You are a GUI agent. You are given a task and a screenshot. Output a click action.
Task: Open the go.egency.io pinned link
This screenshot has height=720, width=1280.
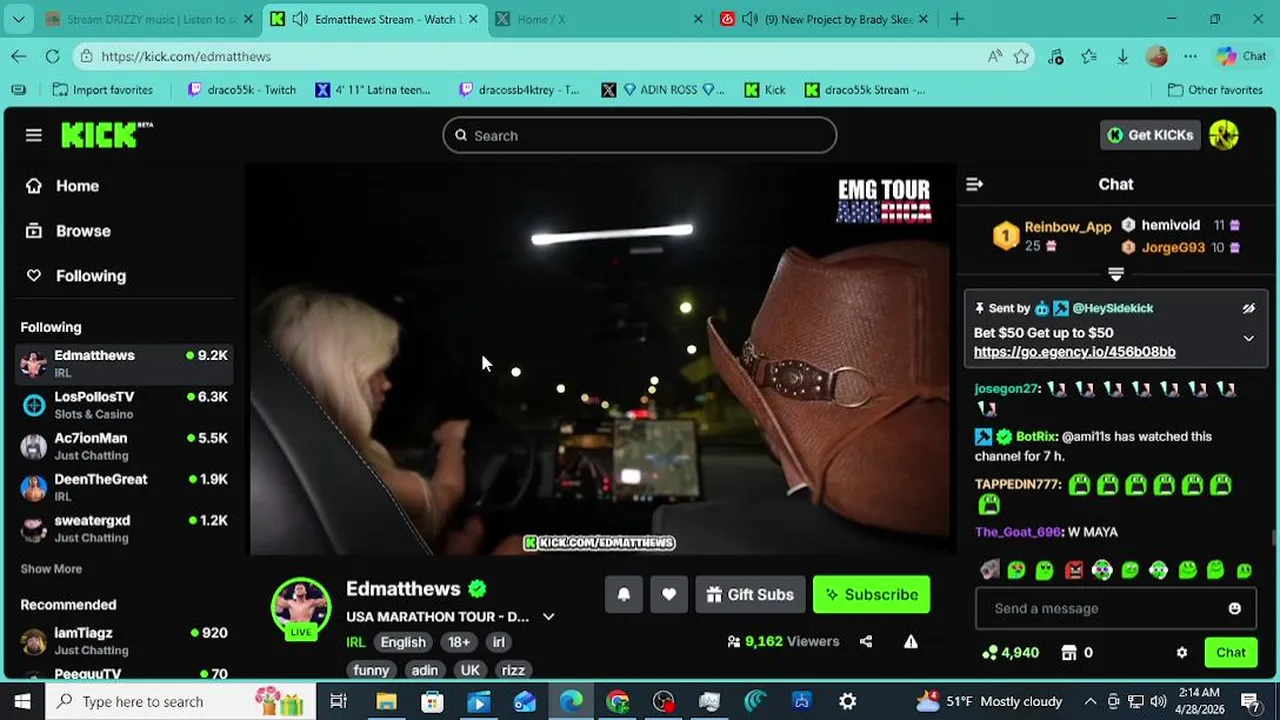click(x=1074, y=352)
